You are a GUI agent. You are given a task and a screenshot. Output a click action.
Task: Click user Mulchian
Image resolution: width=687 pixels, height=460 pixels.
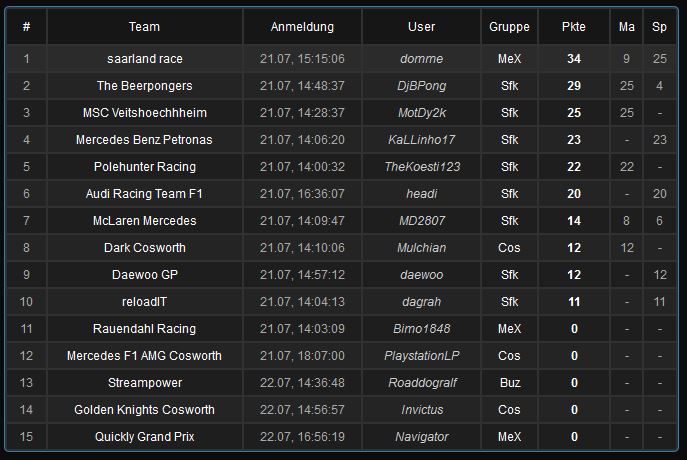click(421, 248)
